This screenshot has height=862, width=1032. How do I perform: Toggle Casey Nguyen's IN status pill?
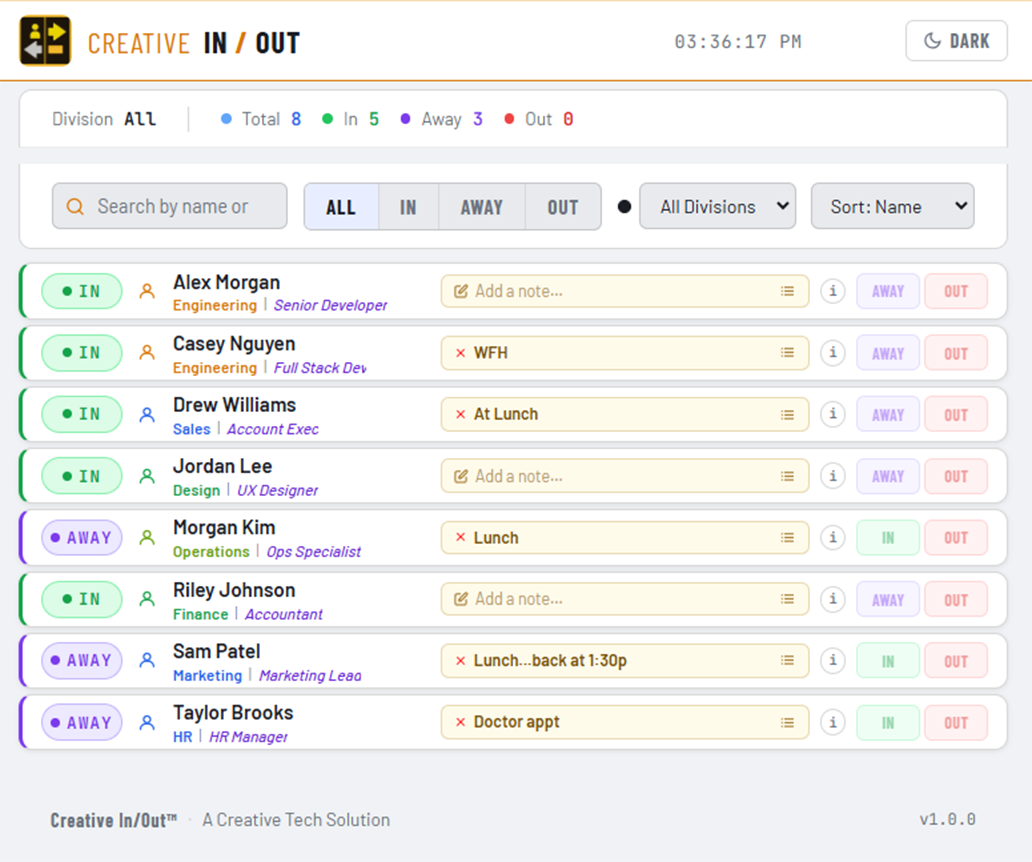[82, 353]
